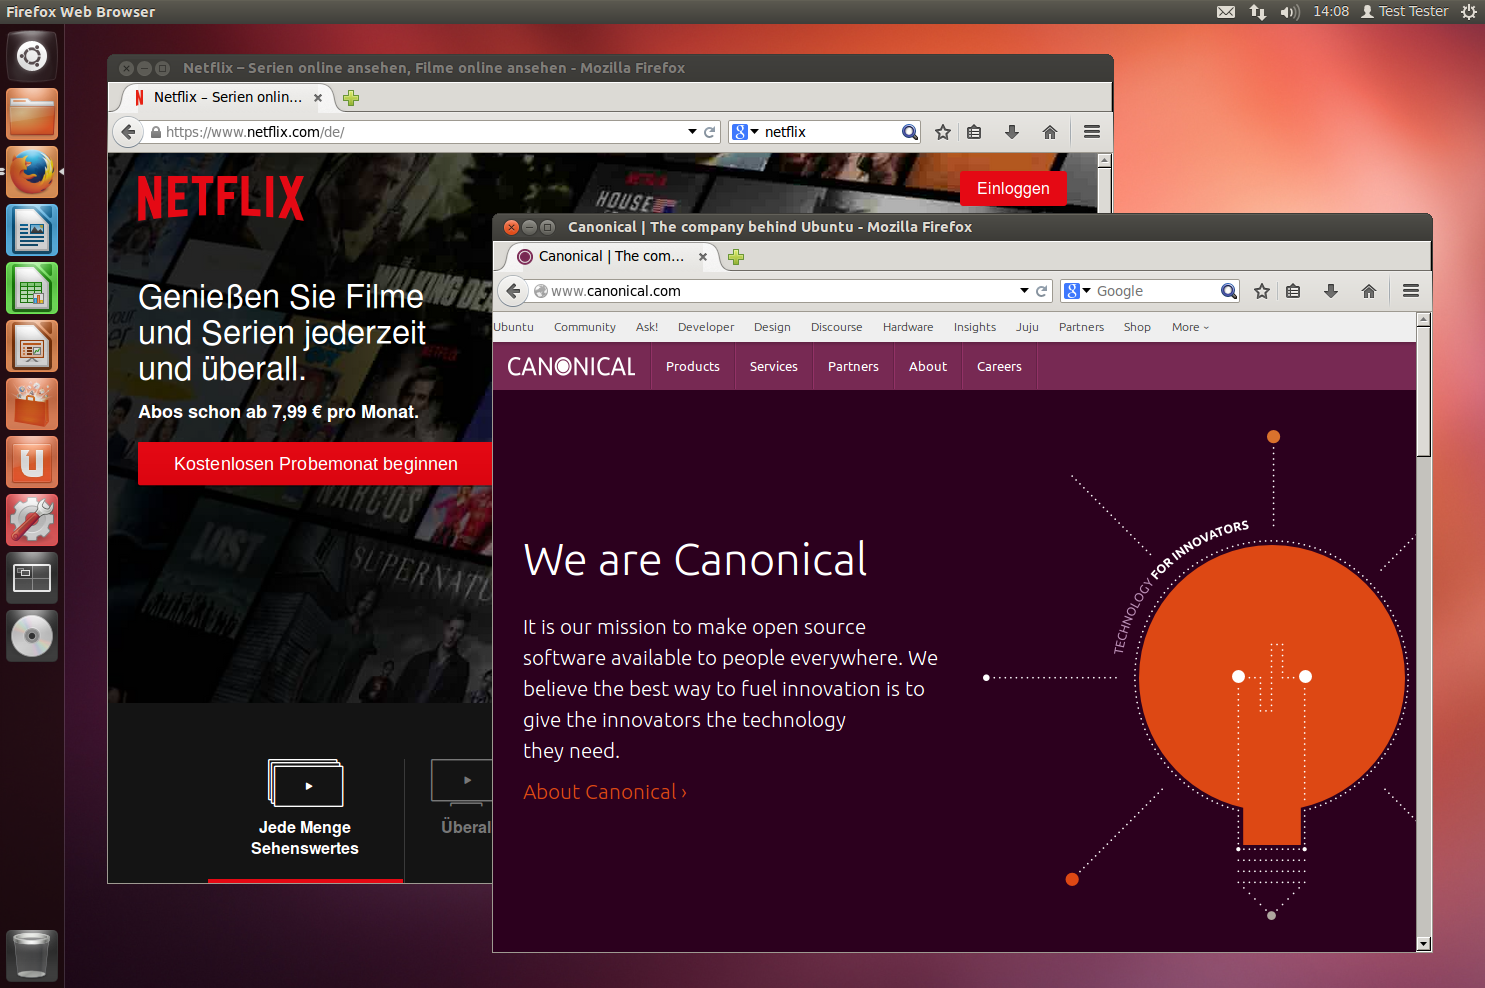Expand URL history dropdown in the Netflix address bar
This screenshot has height=988, width=1485.
point(692,132)
